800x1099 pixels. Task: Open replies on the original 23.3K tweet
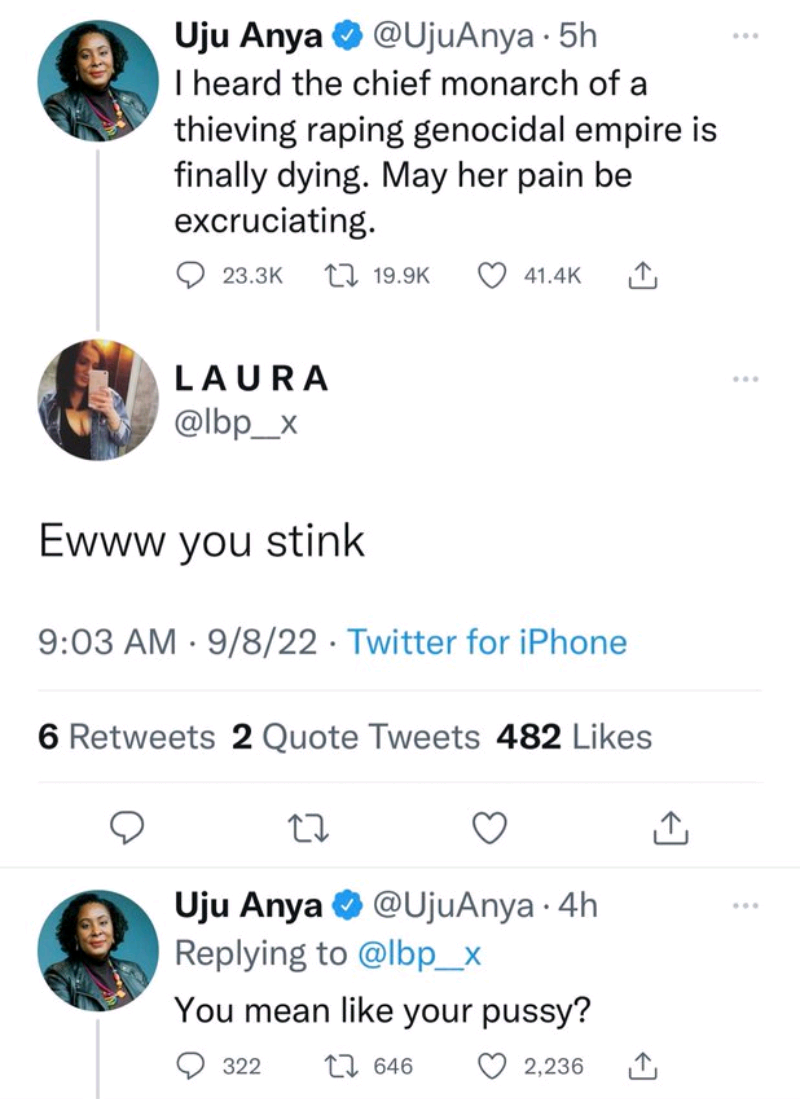(x=189, y=275)
